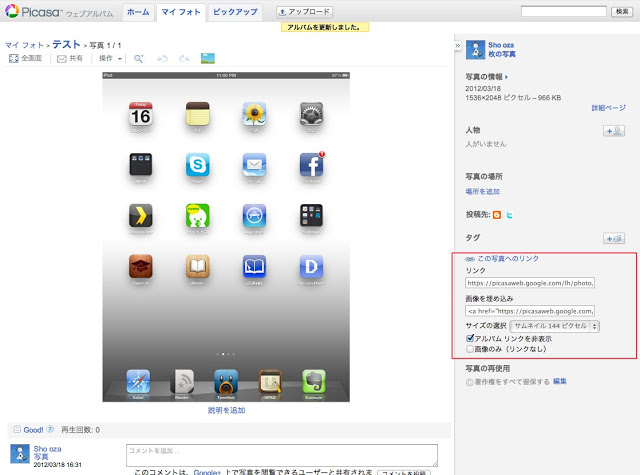Switch to the ホーム tab

(138, 12)
